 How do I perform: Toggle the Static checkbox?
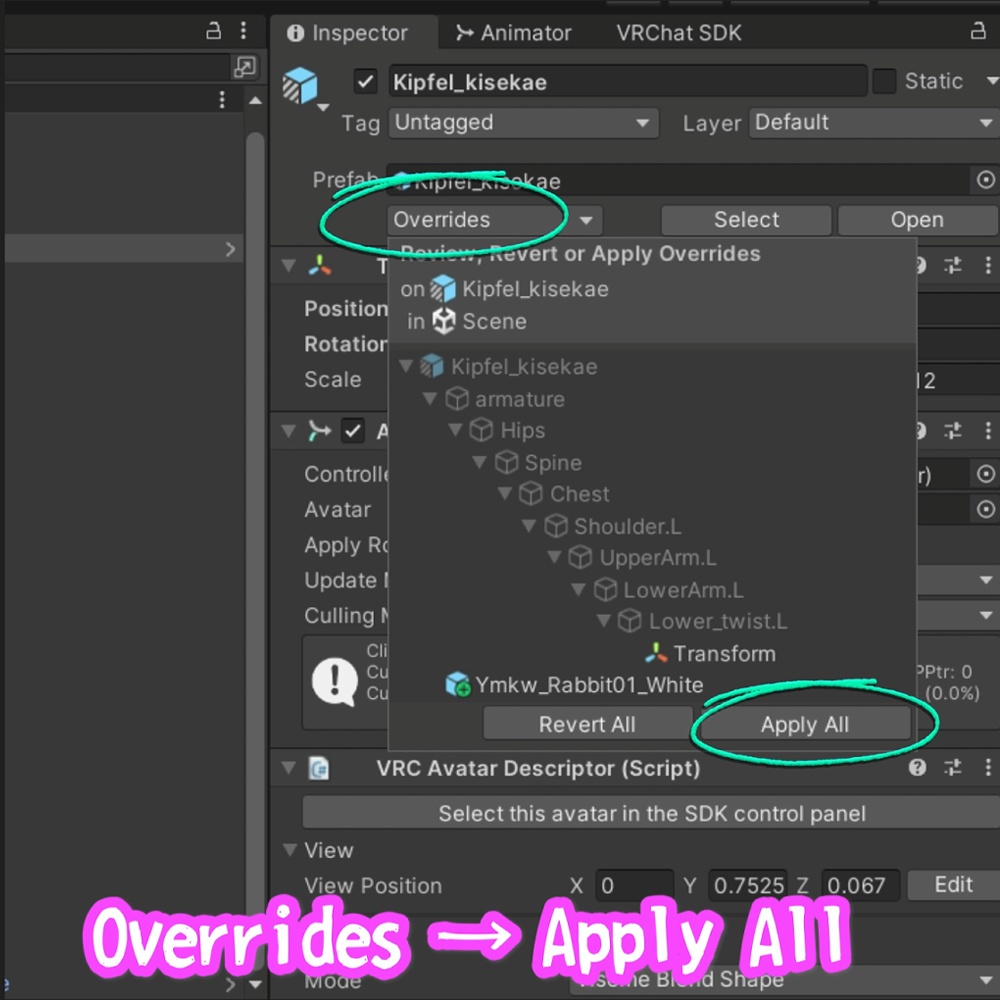[x=884, y=82]
